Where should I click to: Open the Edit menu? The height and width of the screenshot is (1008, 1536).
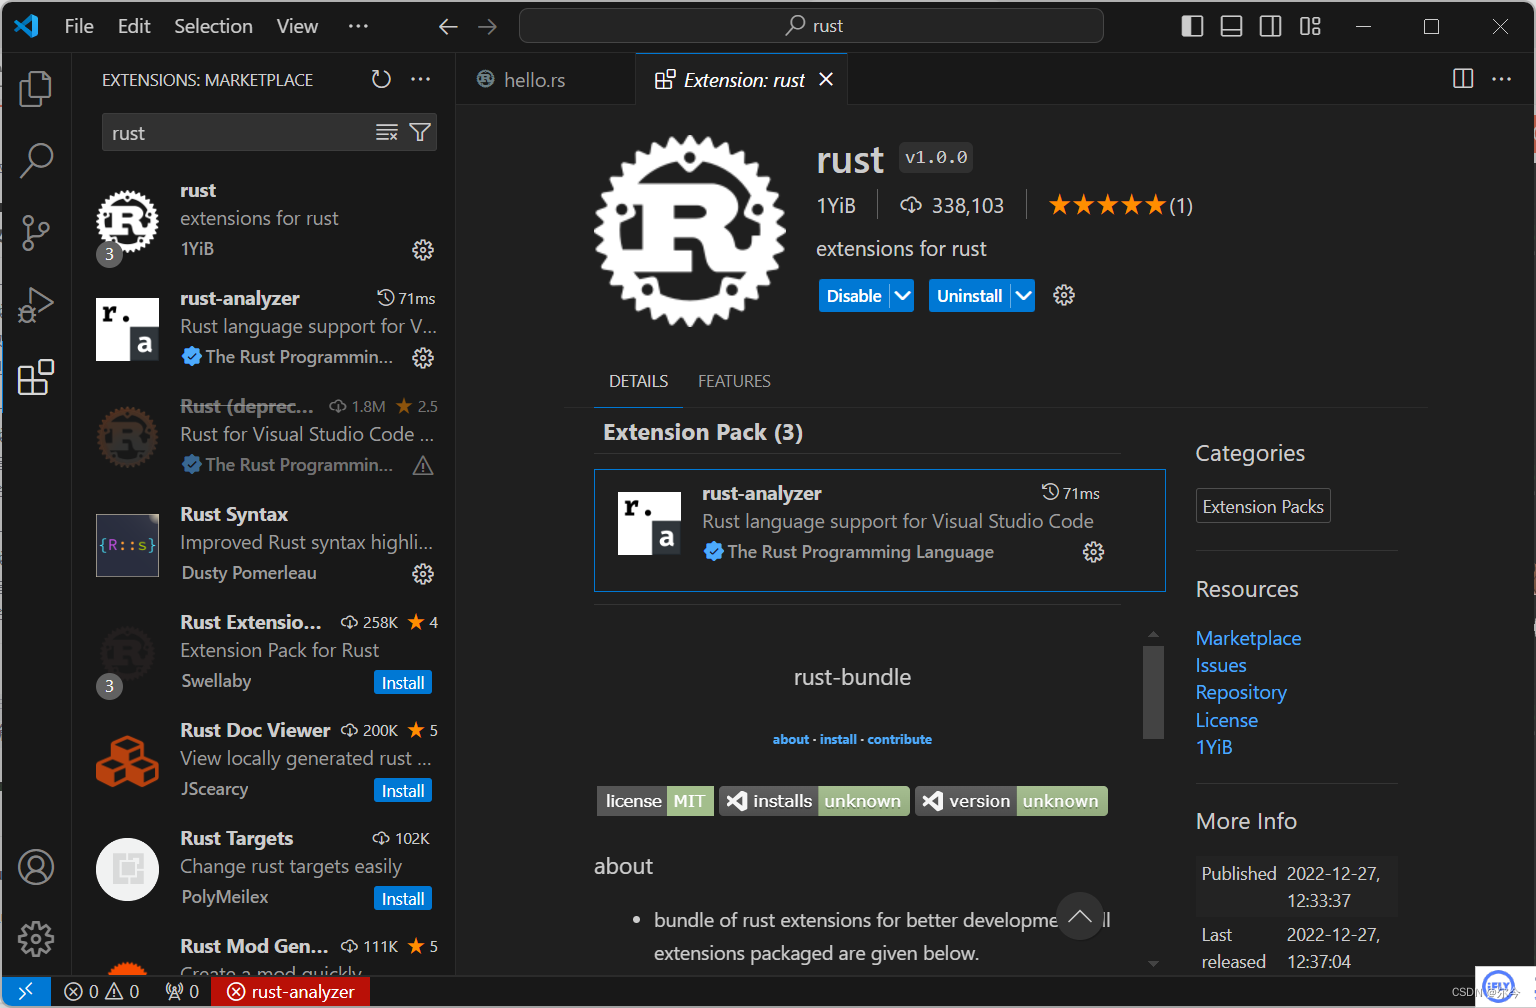coord(134,26)
